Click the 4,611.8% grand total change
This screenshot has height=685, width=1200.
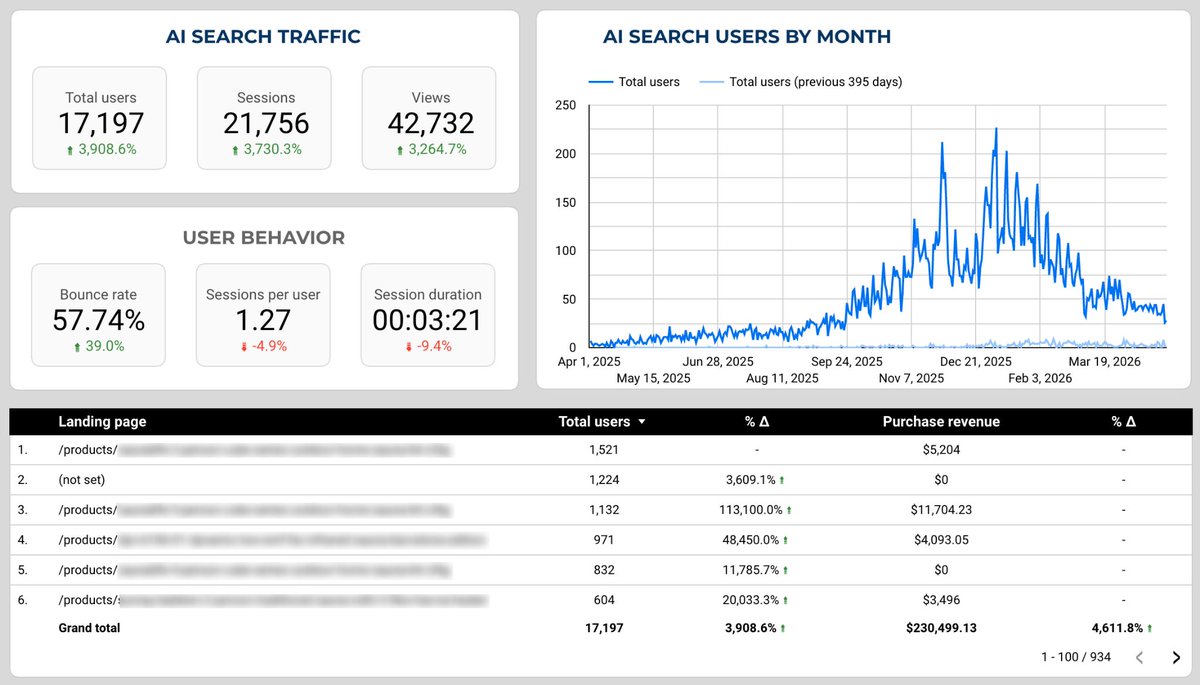click(x=1124, y=628)
